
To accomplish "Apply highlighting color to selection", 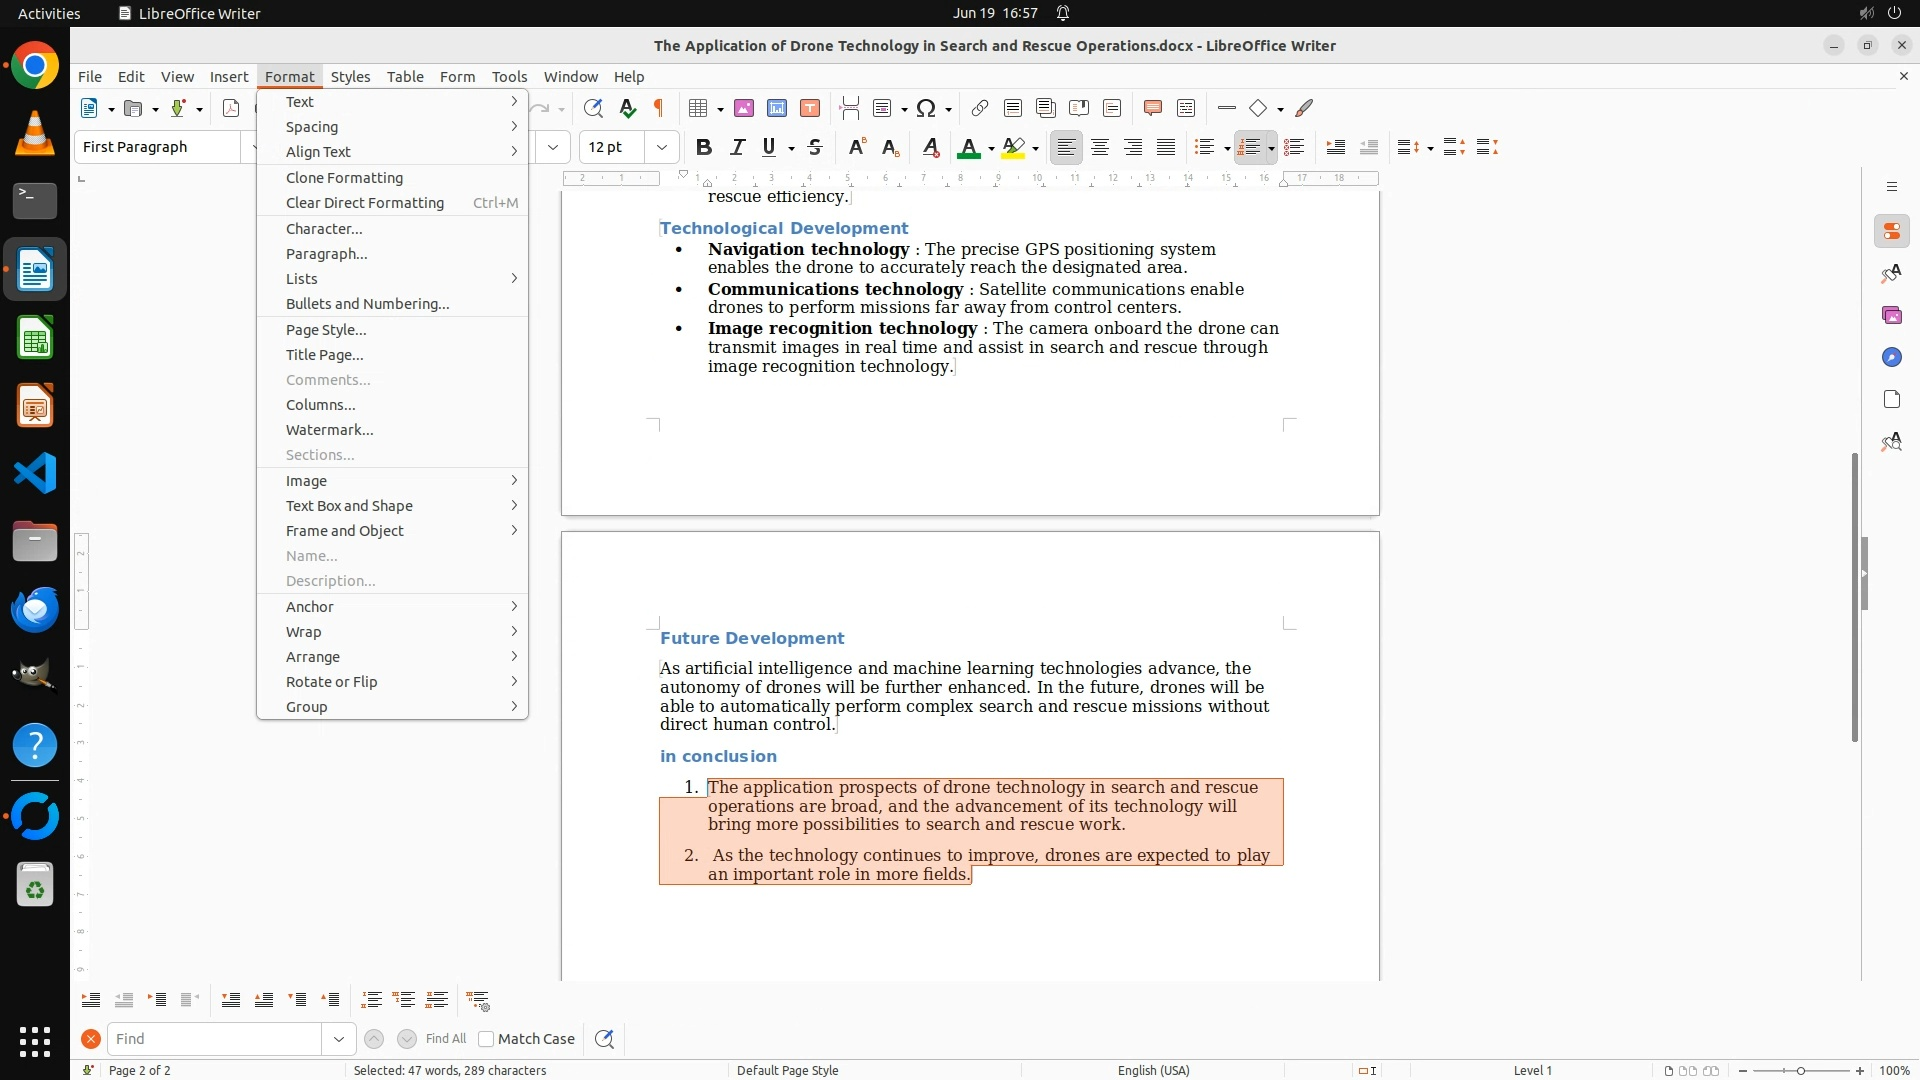I will tap(1013, 147).
